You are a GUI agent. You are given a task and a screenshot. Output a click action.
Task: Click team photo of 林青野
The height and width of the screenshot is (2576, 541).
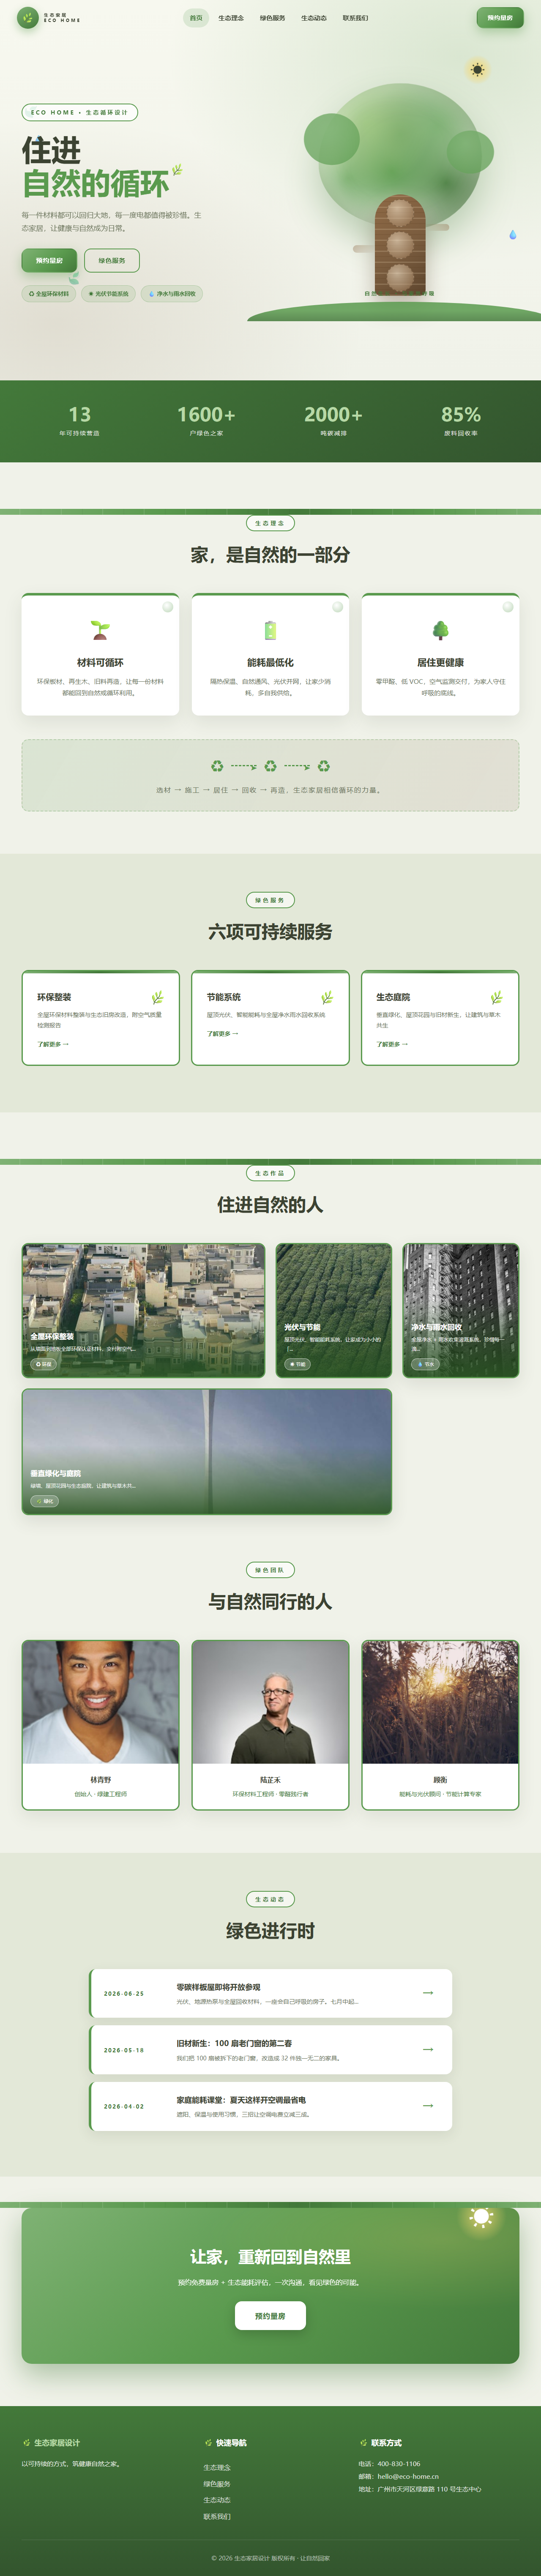coord(100,1702)
